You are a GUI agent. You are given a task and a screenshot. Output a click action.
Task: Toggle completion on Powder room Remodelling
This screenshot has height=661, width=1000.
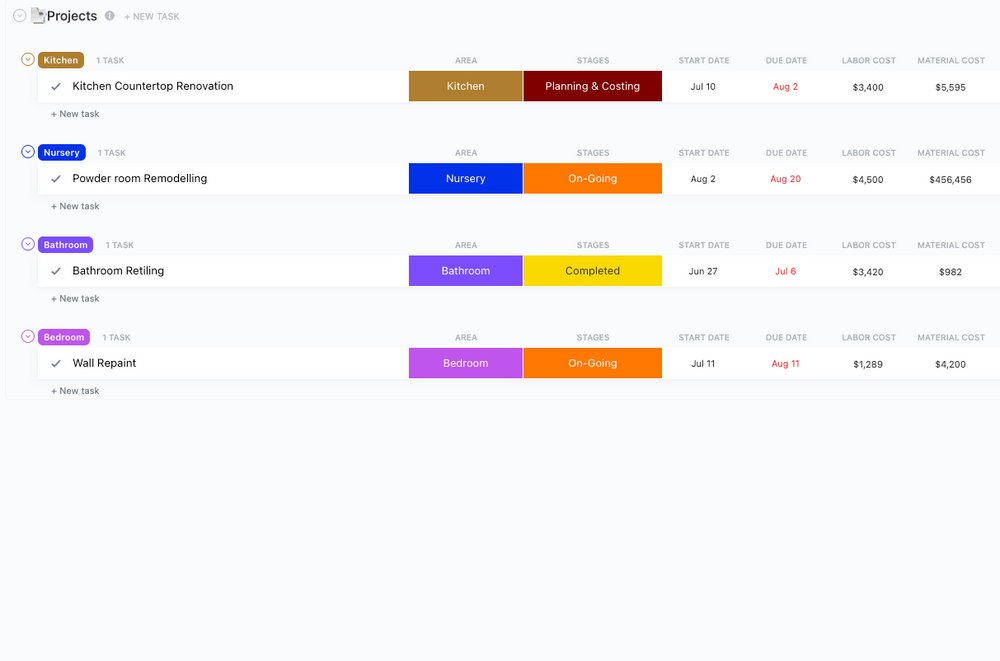(56, 178)
